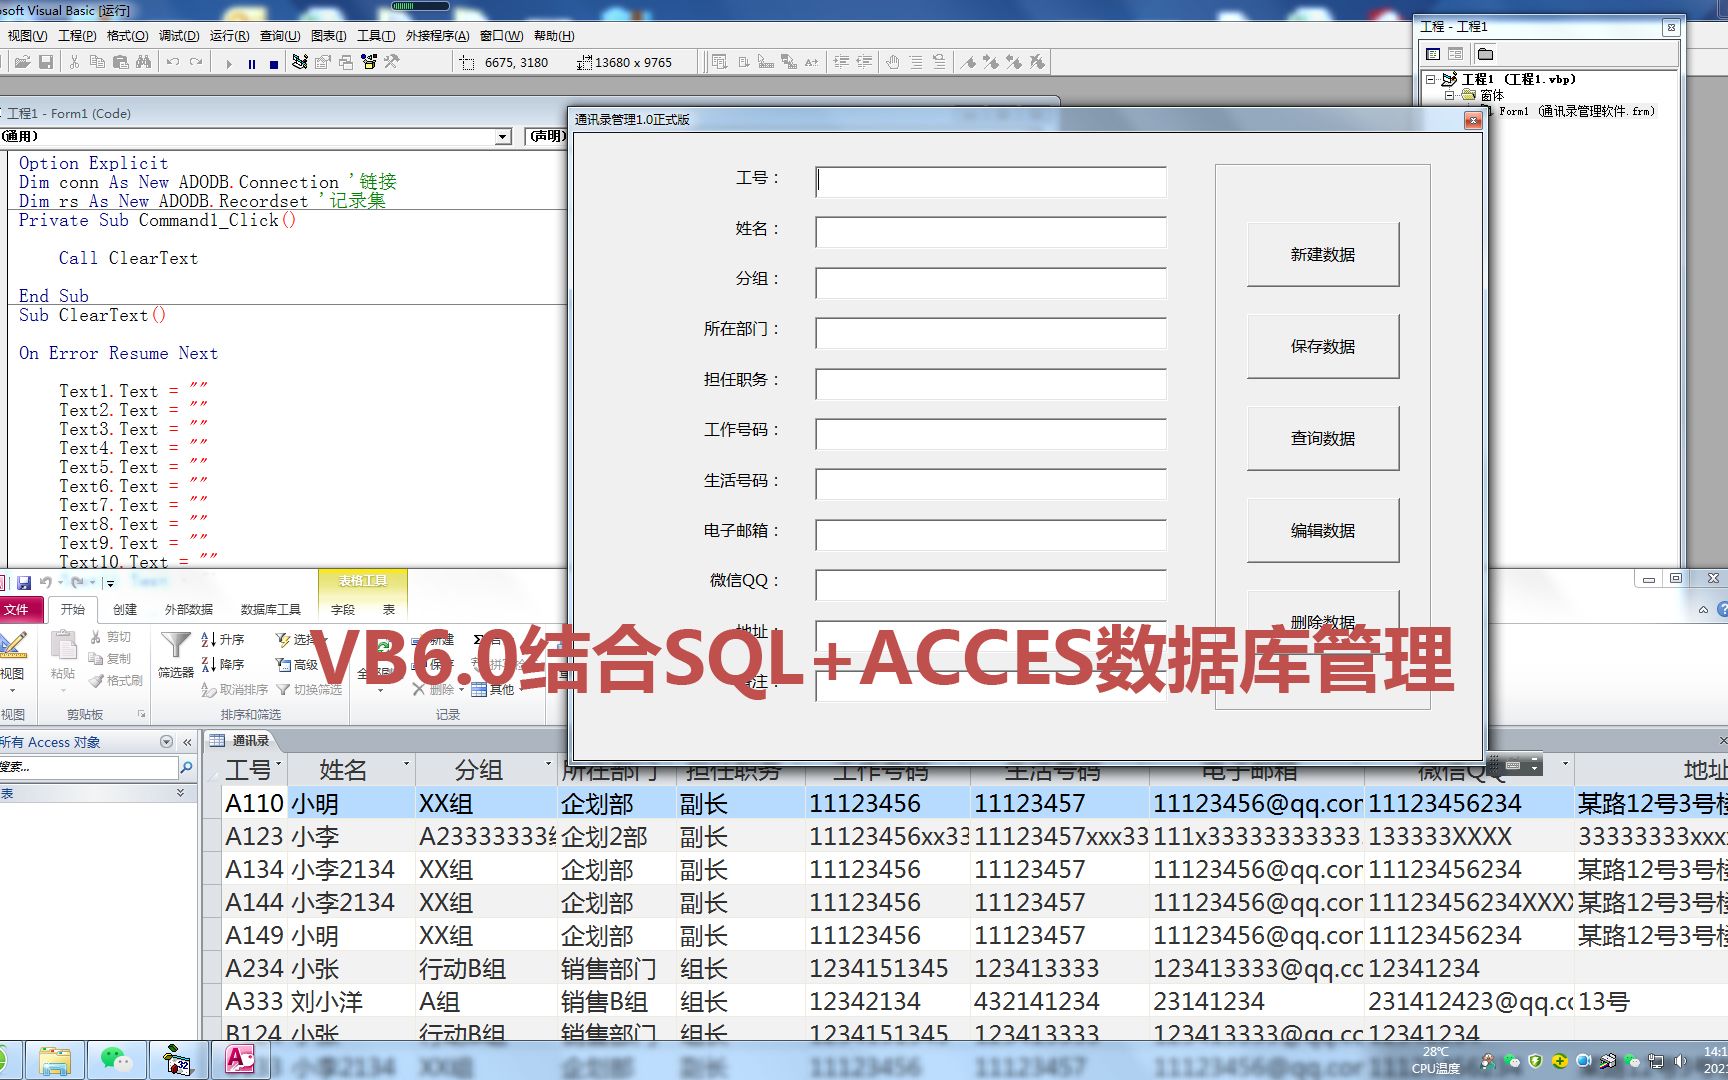Screen dimensions: 1728x1080
Task: Click the 工号 input field
Action: click(991, 182)
